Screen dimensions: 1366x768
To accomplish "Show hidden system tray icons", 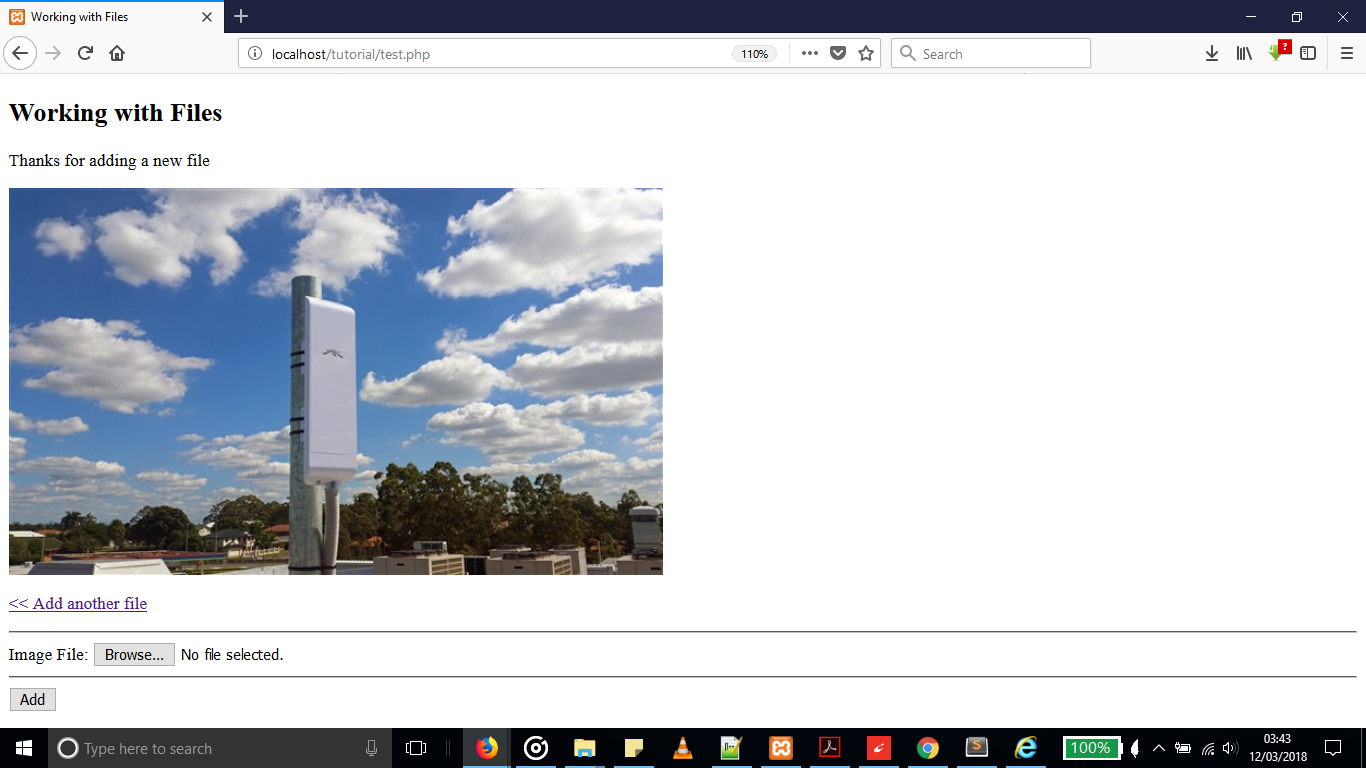I will (x=1159, y=748).
